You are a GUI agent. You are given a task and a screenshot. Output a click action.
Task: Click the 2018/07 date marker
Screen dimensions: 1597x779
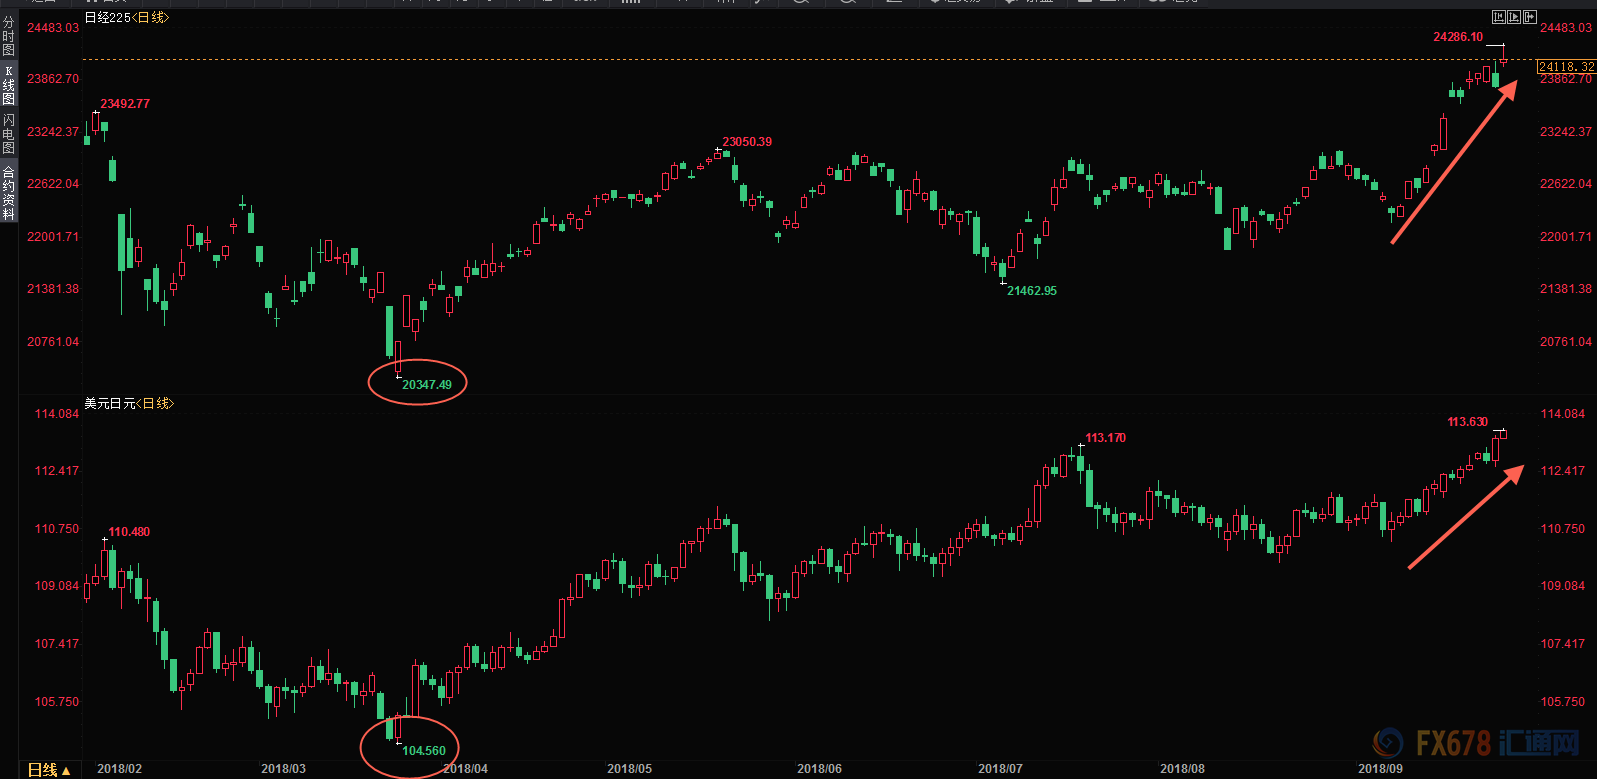point(1000,769)
